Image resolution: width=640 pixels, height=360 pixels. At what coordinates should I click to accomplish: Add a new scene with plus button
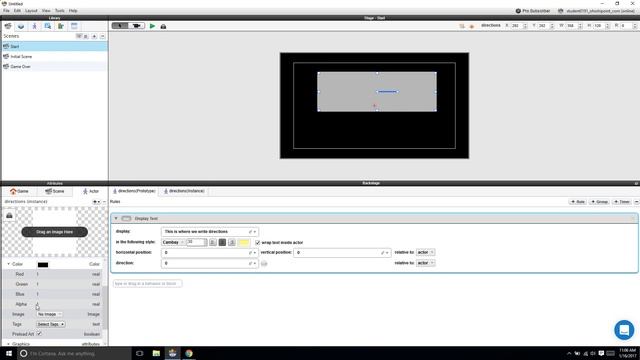(94, 36)
